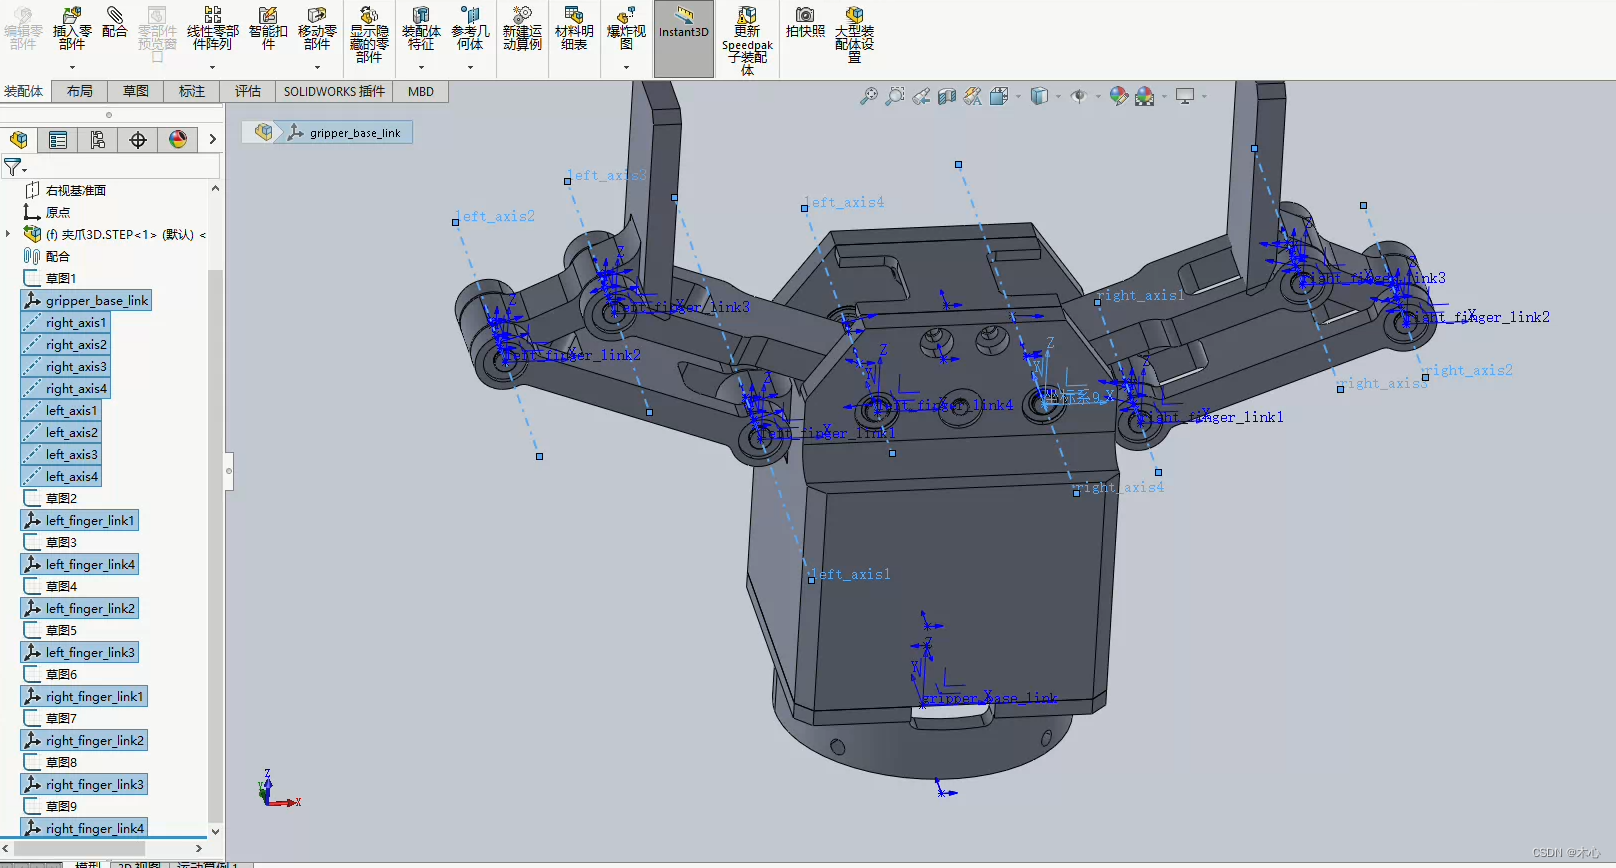Click the tree scroll-up arrow
1616x868 pixels.
coord(215,188)
